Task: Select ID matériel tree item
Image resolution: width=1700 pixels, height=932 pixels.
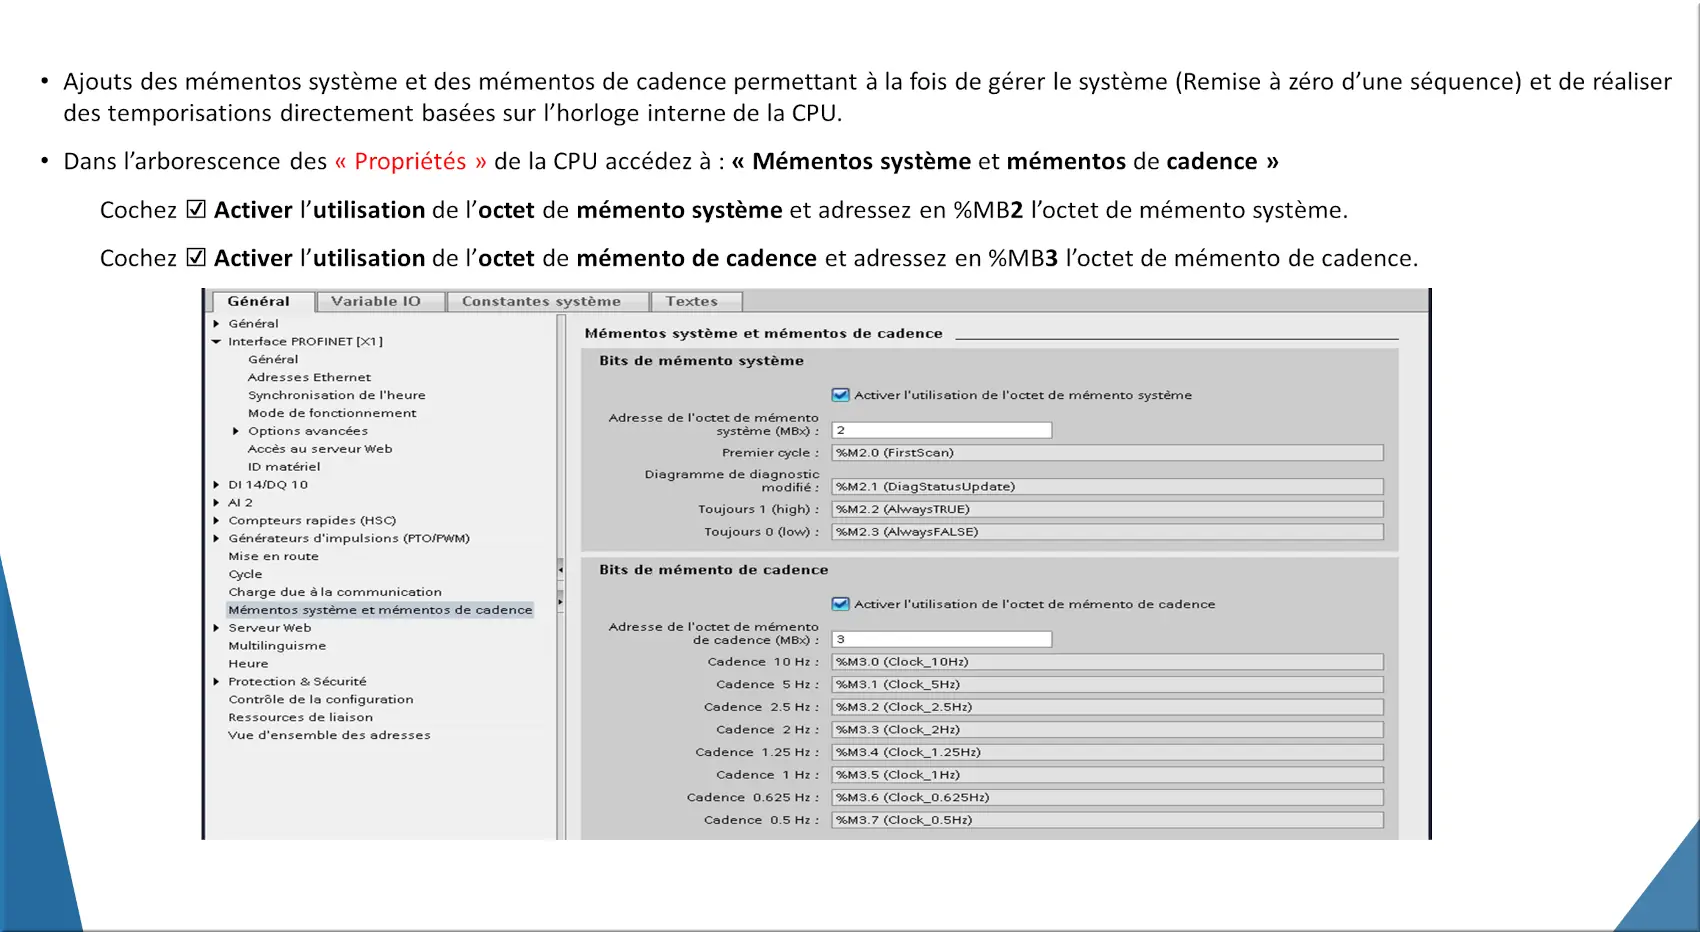Action: 284,467
